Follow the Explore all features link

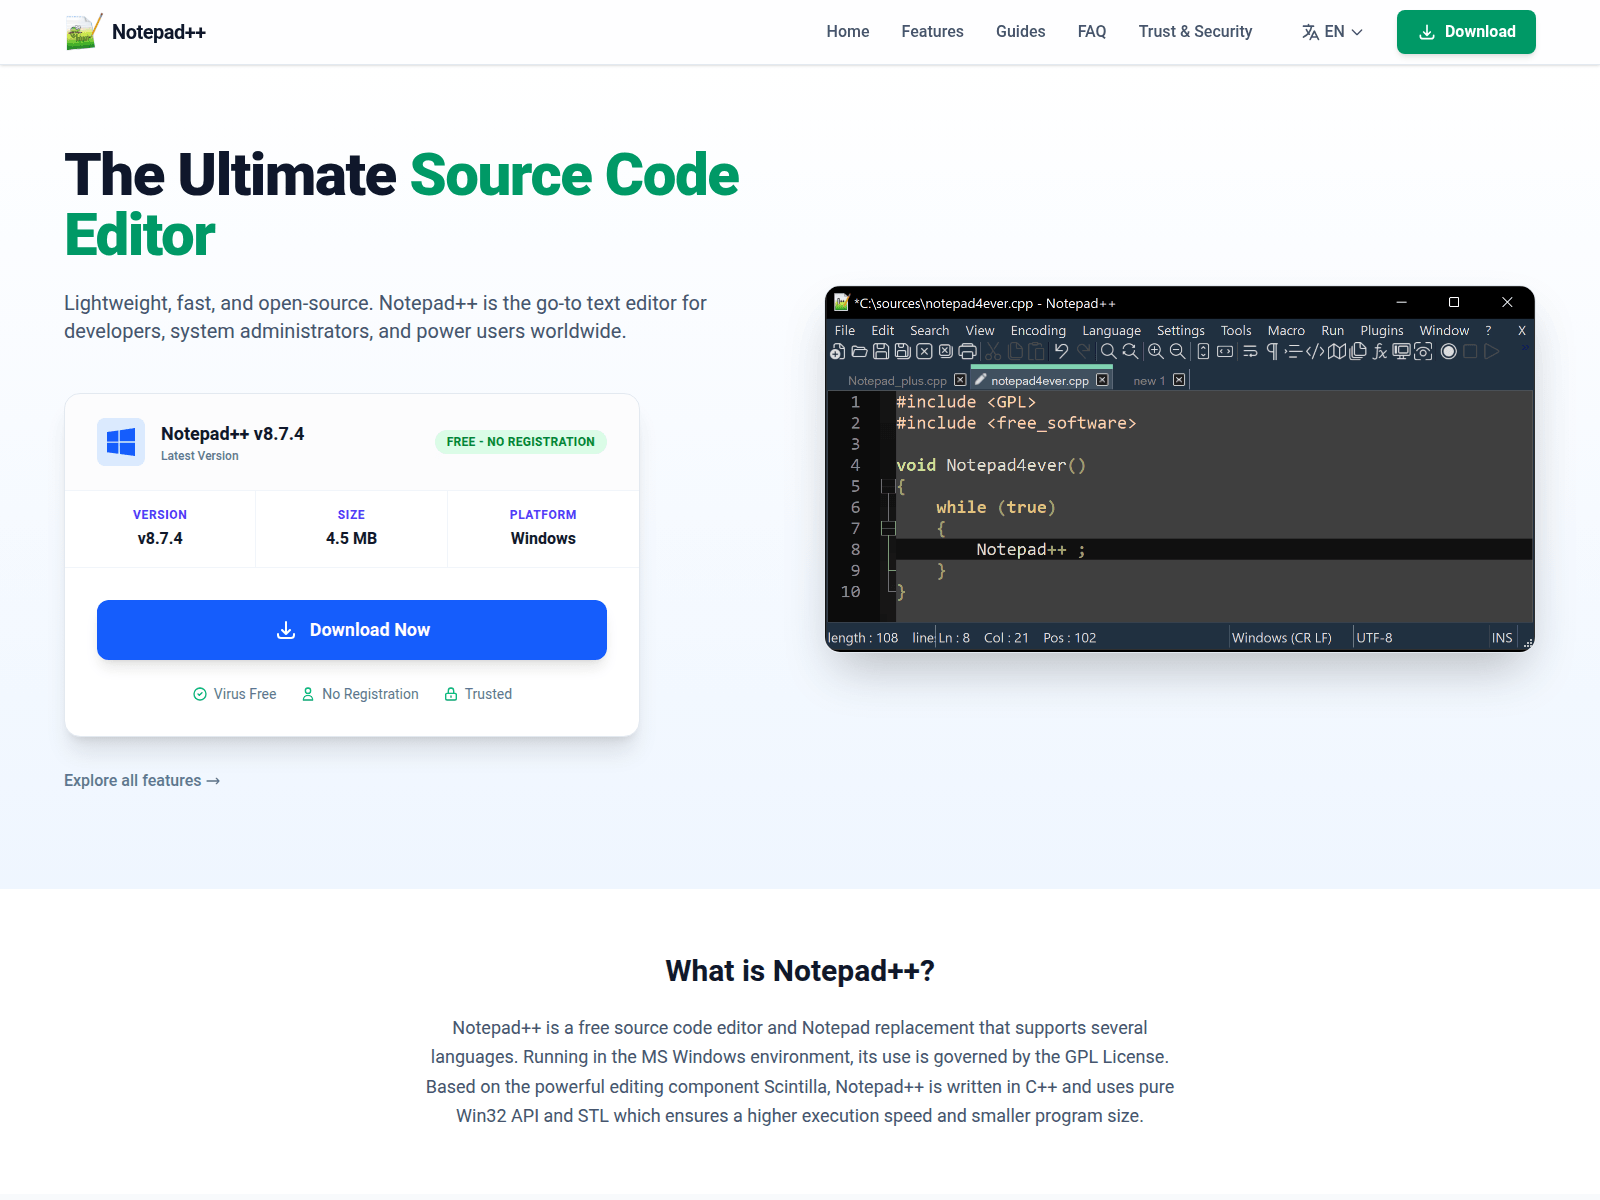click(142, 781)
